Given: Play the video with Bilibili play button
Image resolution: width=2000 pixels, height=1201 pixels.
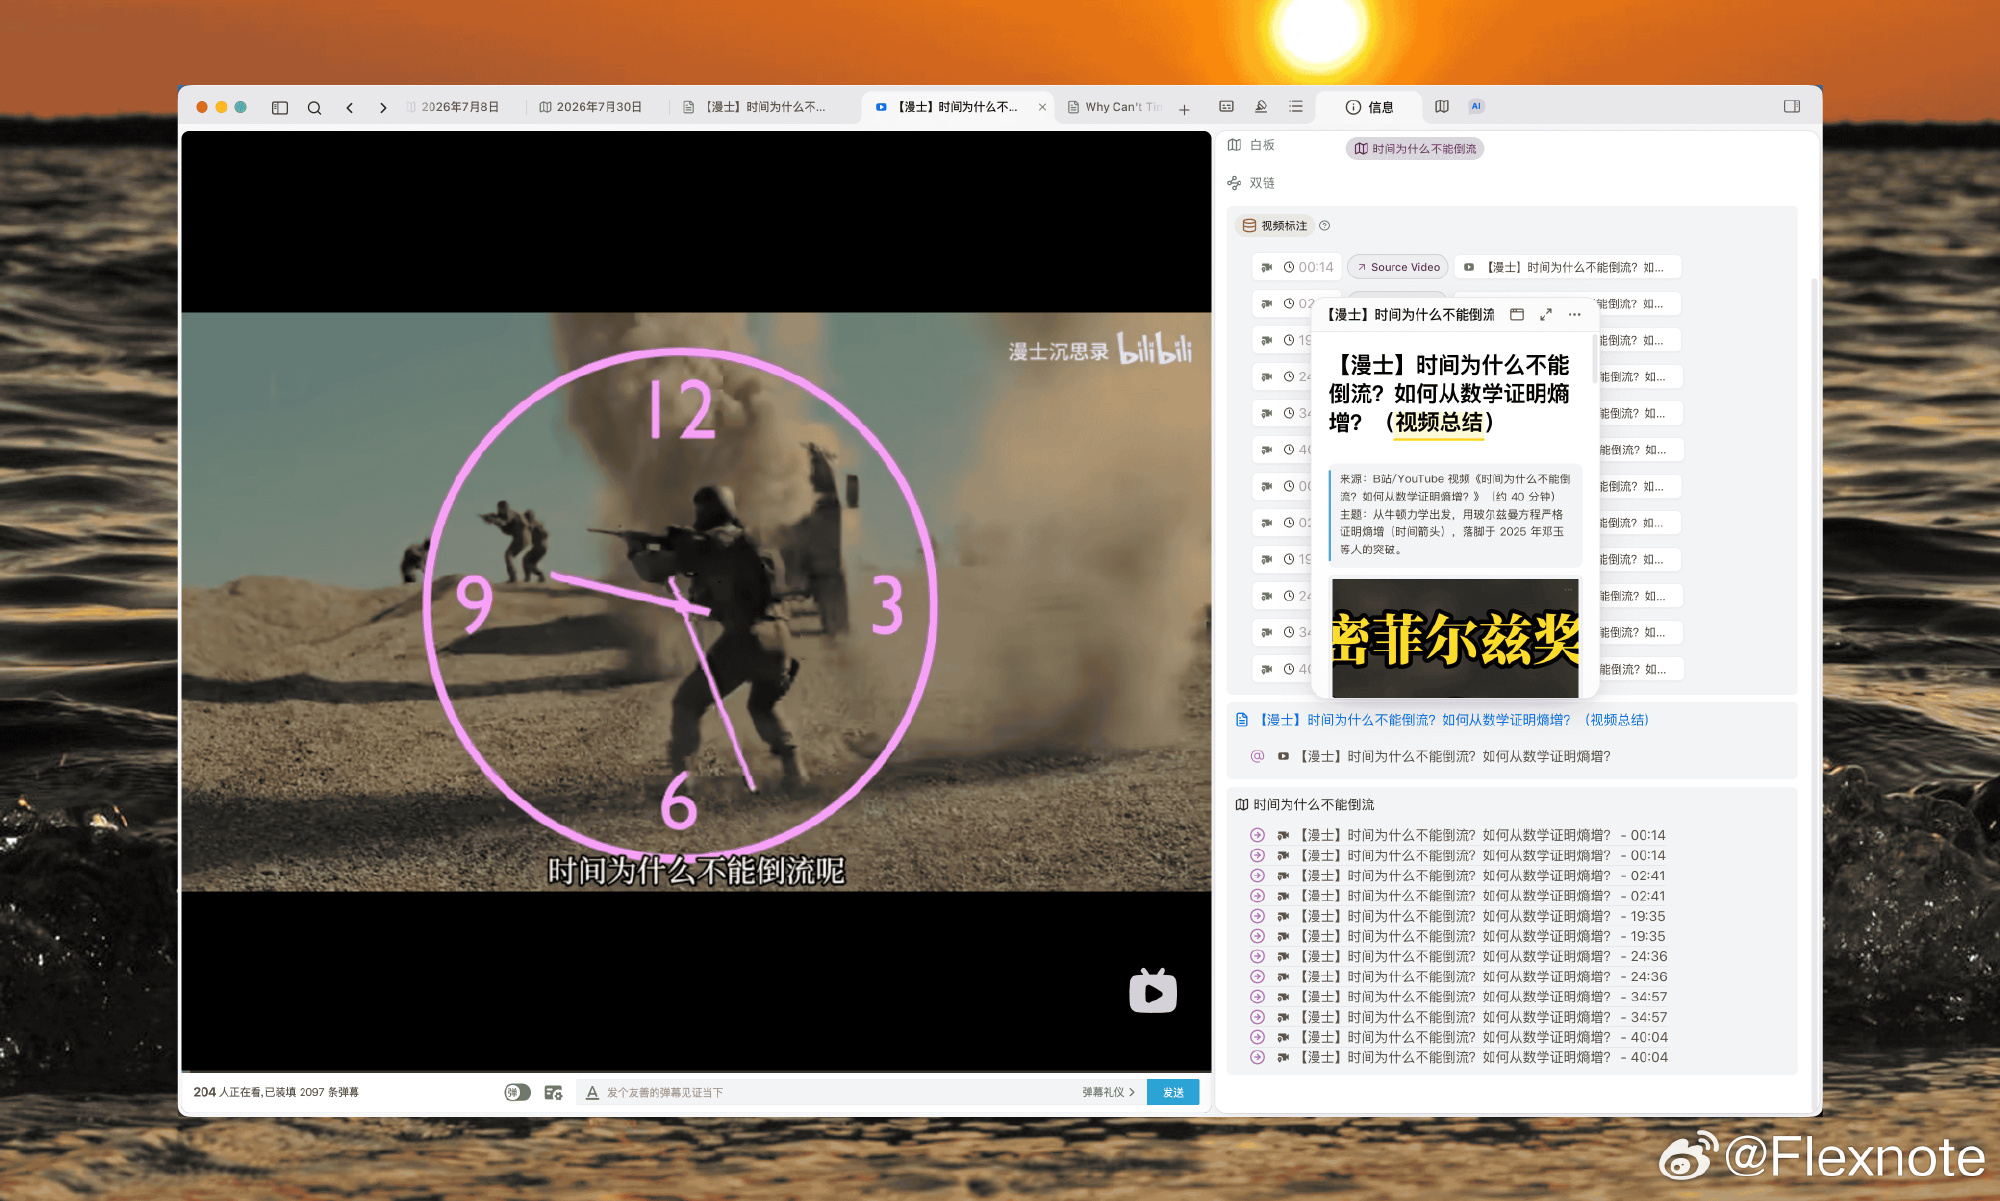Looking at the screenshot, I should pyautogui.click(x=1153, y=991).
